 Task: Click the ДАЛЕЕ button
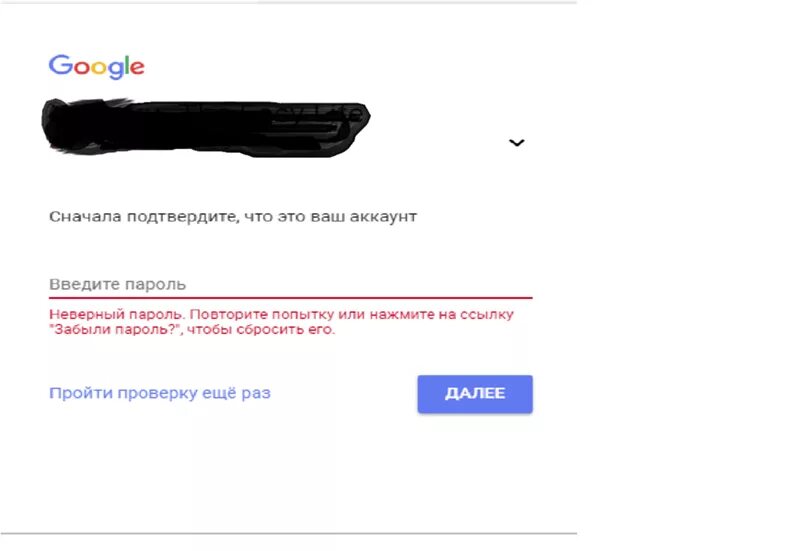tap(475, 394)
